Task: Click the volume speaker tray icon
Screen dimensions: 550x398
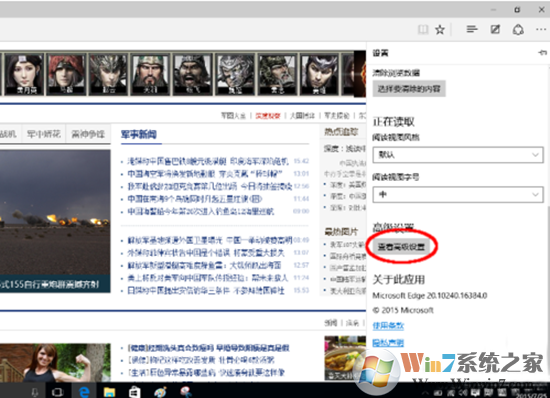Action: [x=463, y=393]
